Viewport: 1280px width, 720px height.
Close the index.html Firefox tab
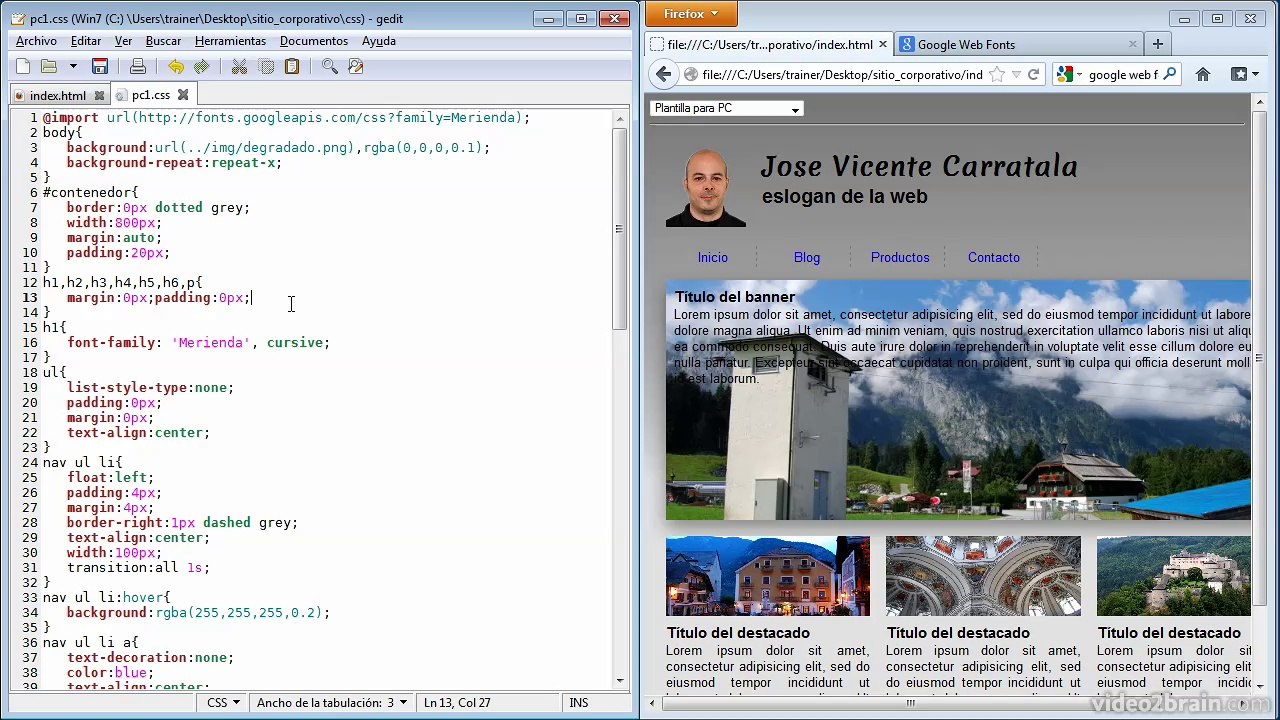(883, 45)
